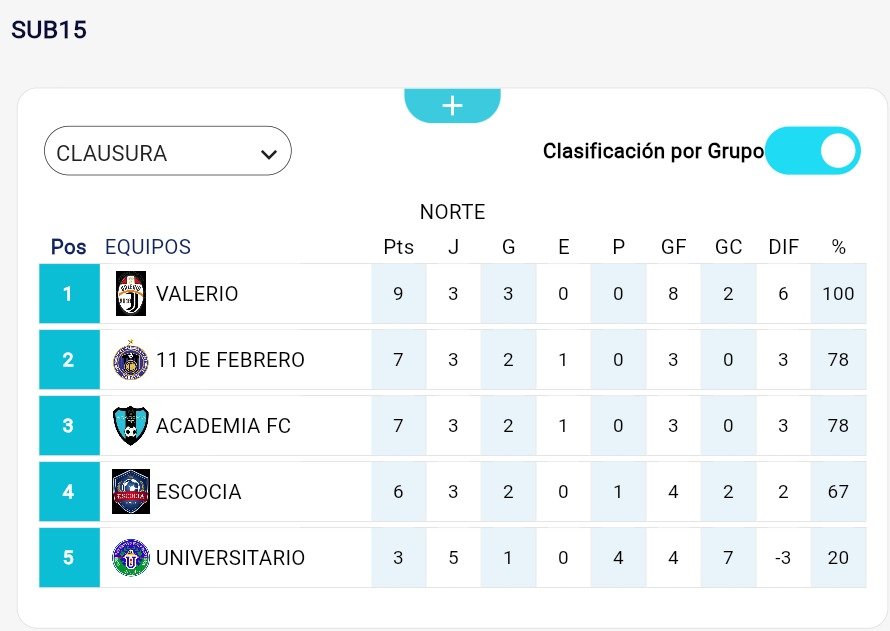Open the VALERIO team name link
Screen dimensions: 890x631
[197, 294]
